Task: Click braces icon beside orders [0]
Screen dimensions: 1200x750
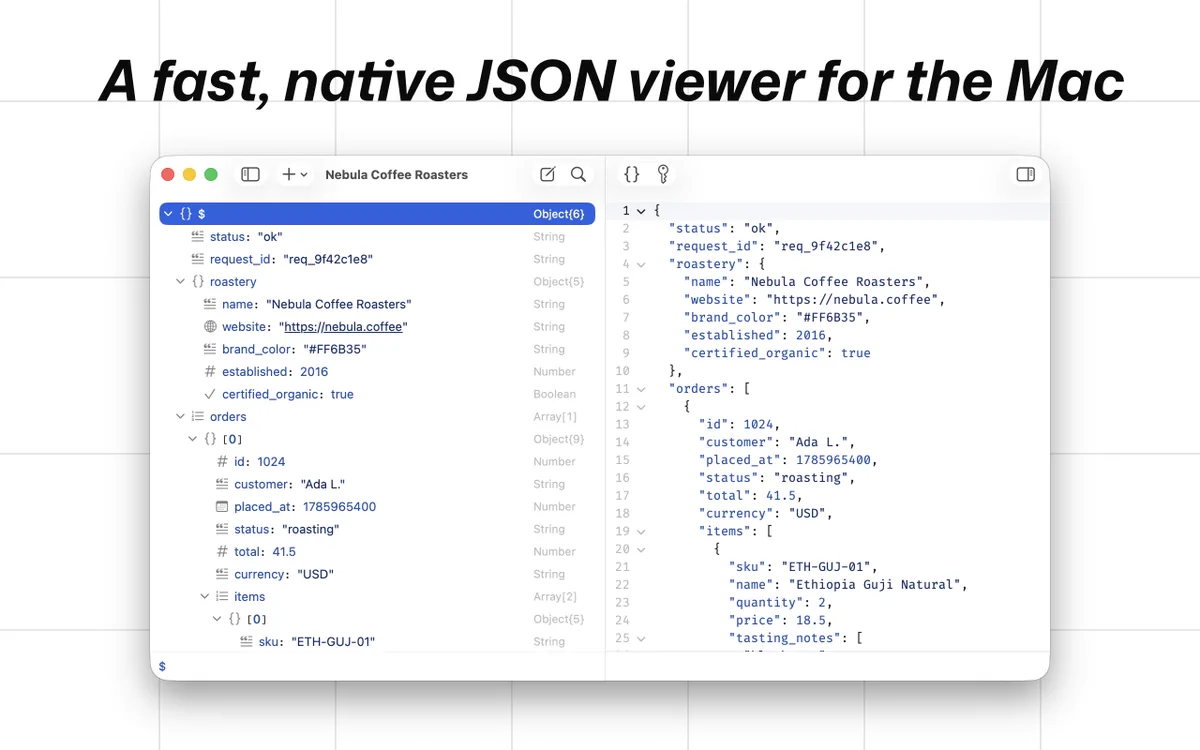Action: coord(210,439)
